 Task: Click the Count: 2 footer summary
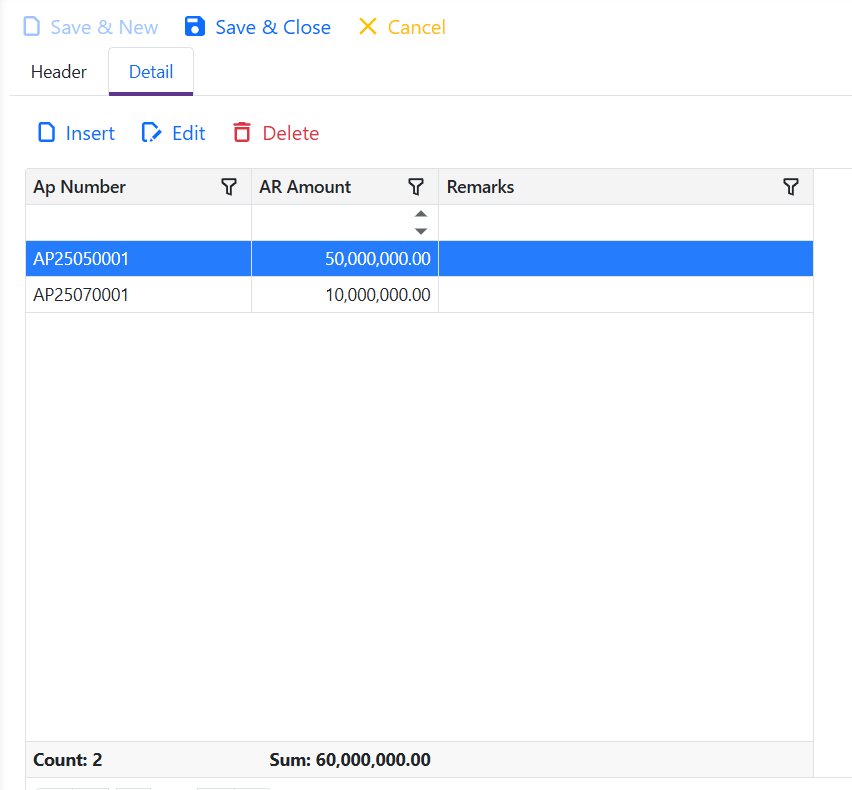pos(67,760)
